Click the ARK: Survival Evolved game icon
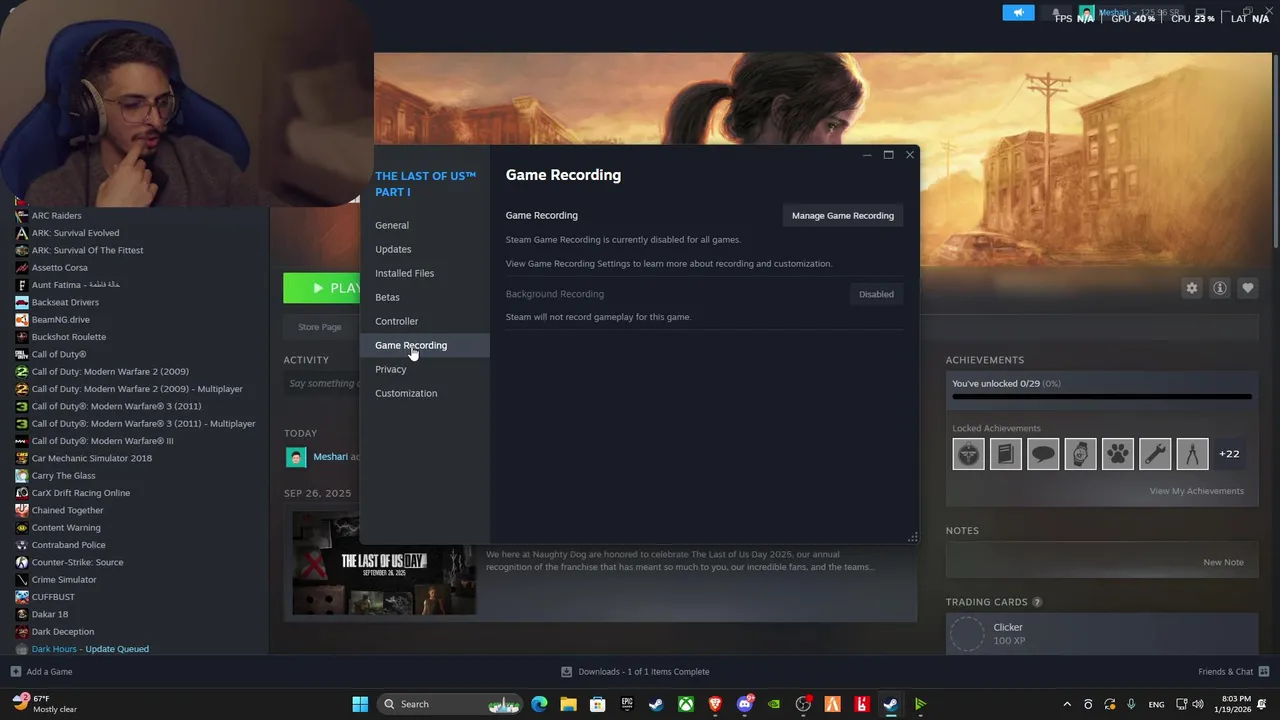1280x720 pixels. [22, 233]
